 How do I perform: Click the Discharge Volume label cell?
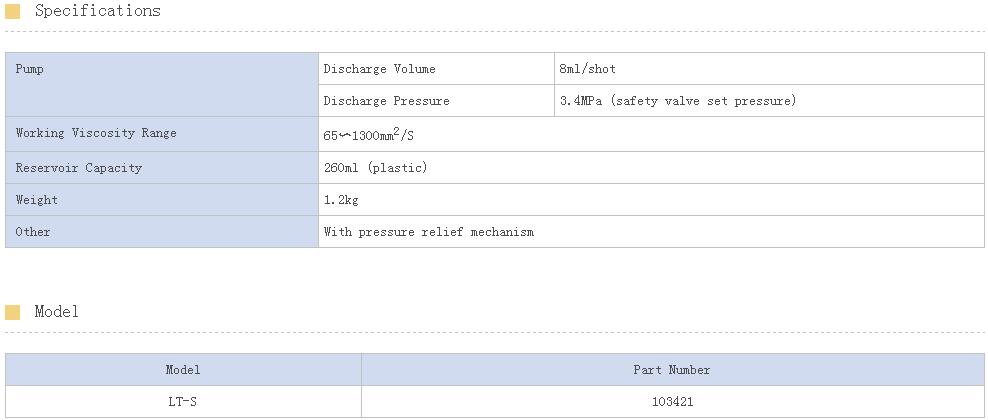point(436,69)
